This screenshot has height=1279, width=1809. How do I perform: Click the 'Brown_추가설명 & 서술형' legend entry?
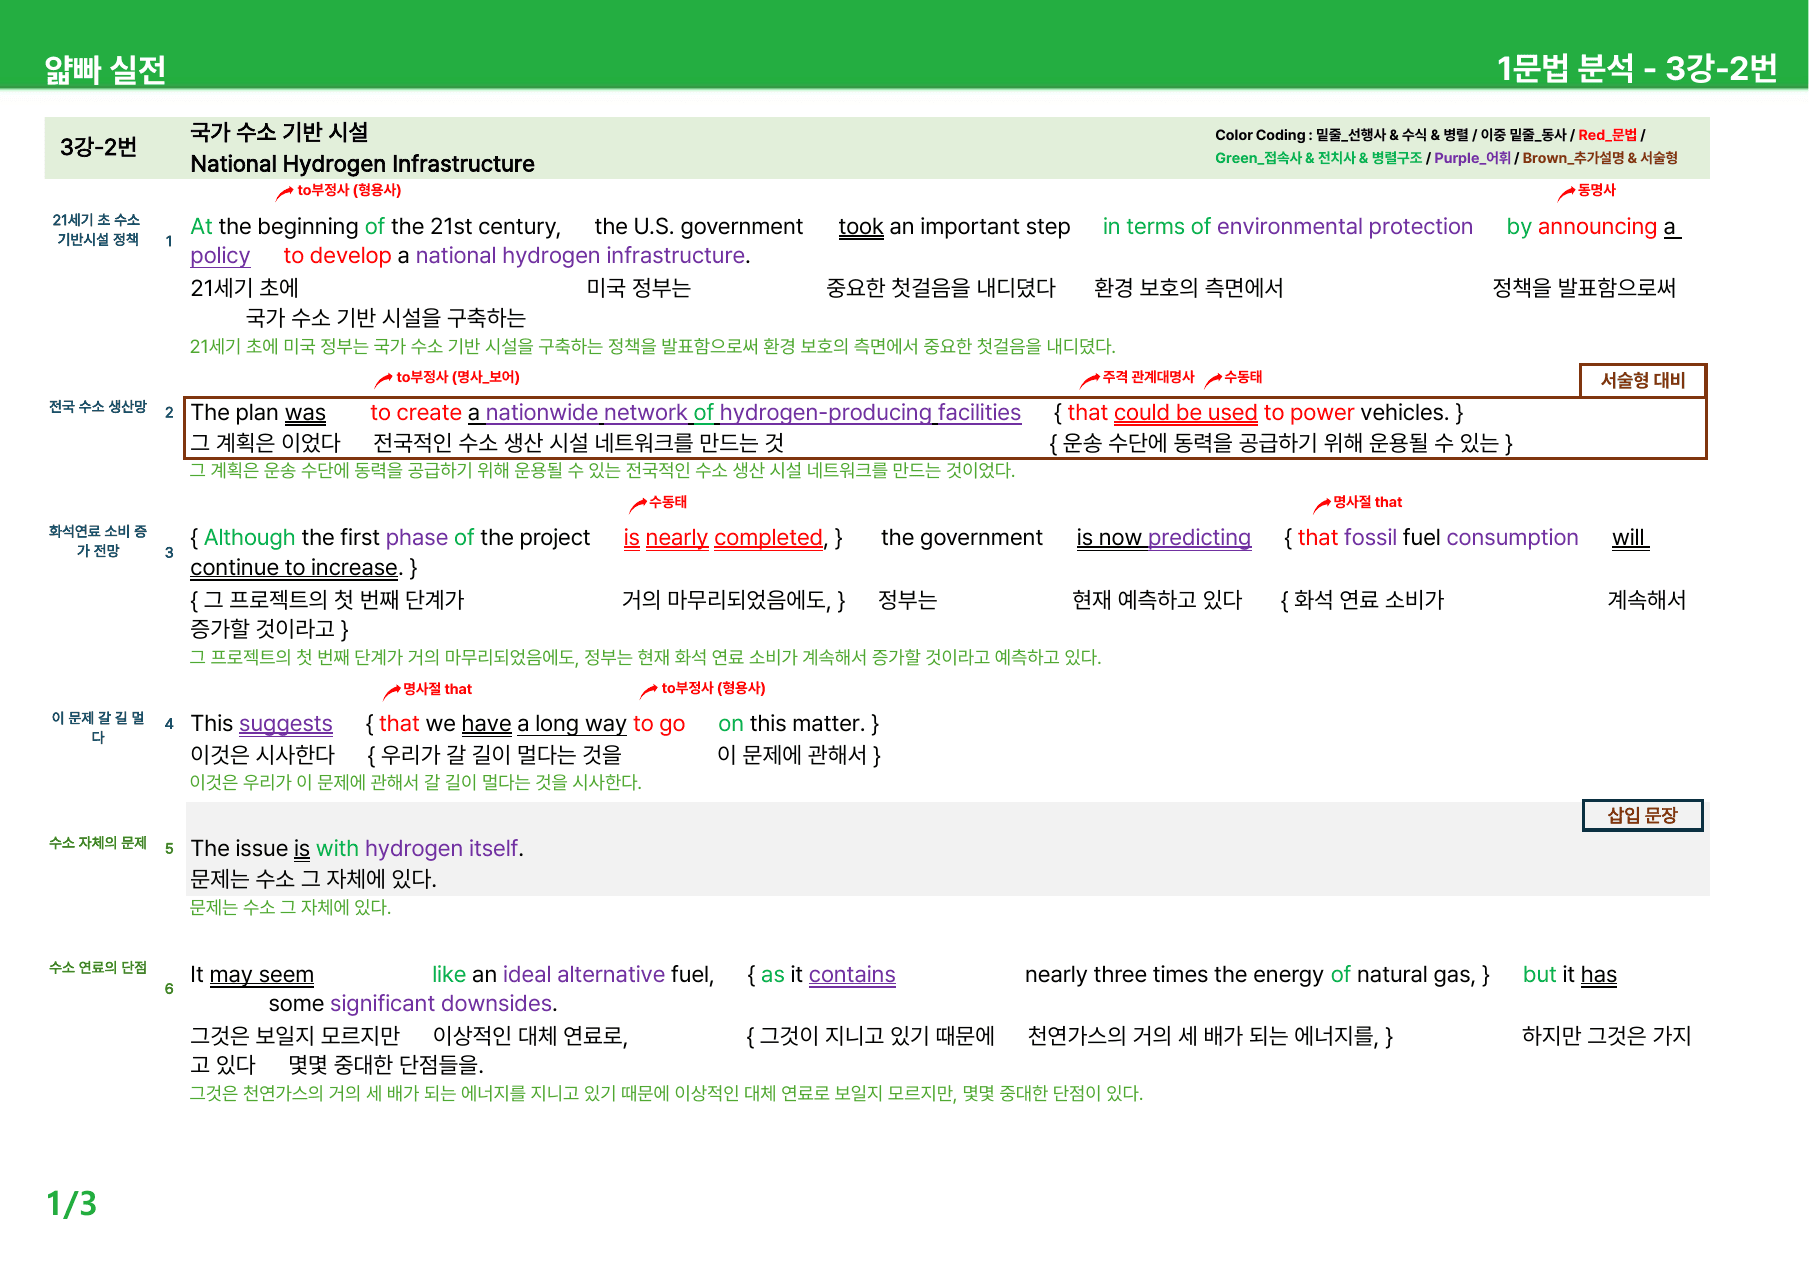coord(1600,158)
